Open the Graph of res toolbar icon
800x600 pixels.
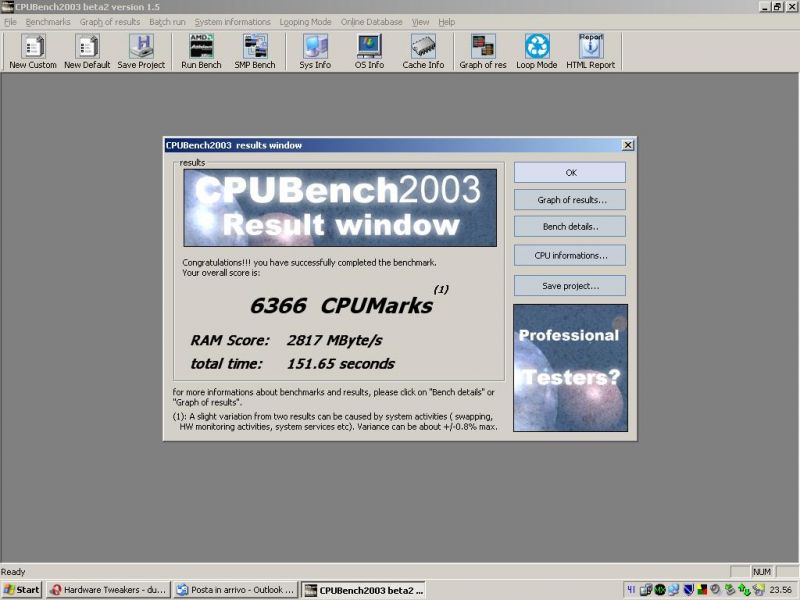pyautogui.click(x=483, y=51)
